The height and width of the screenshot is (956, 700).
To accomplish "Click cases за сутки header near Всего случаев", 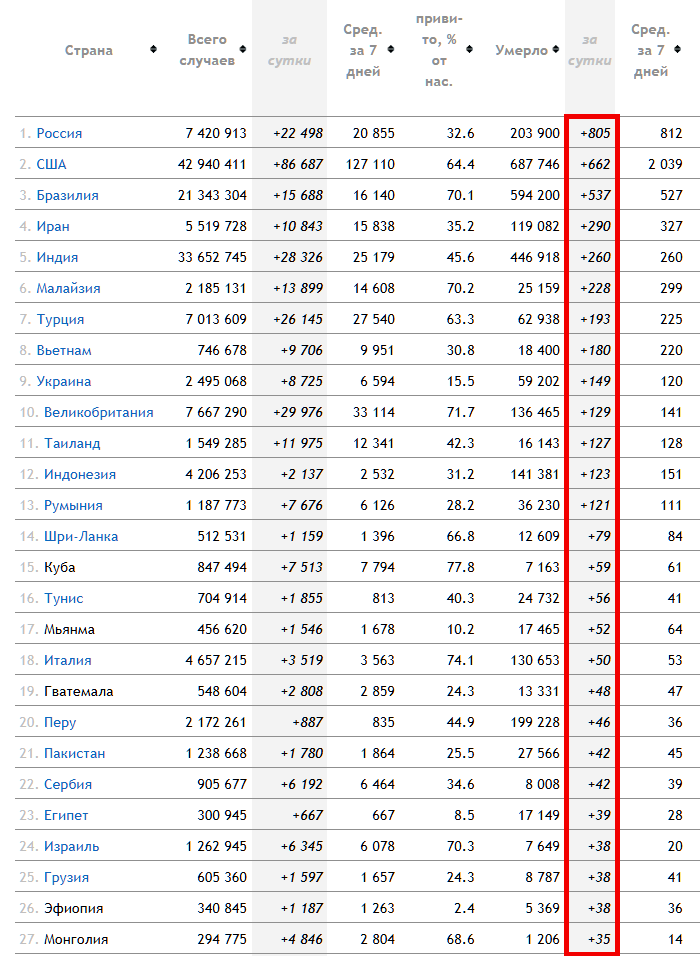I will click(289, 50).
